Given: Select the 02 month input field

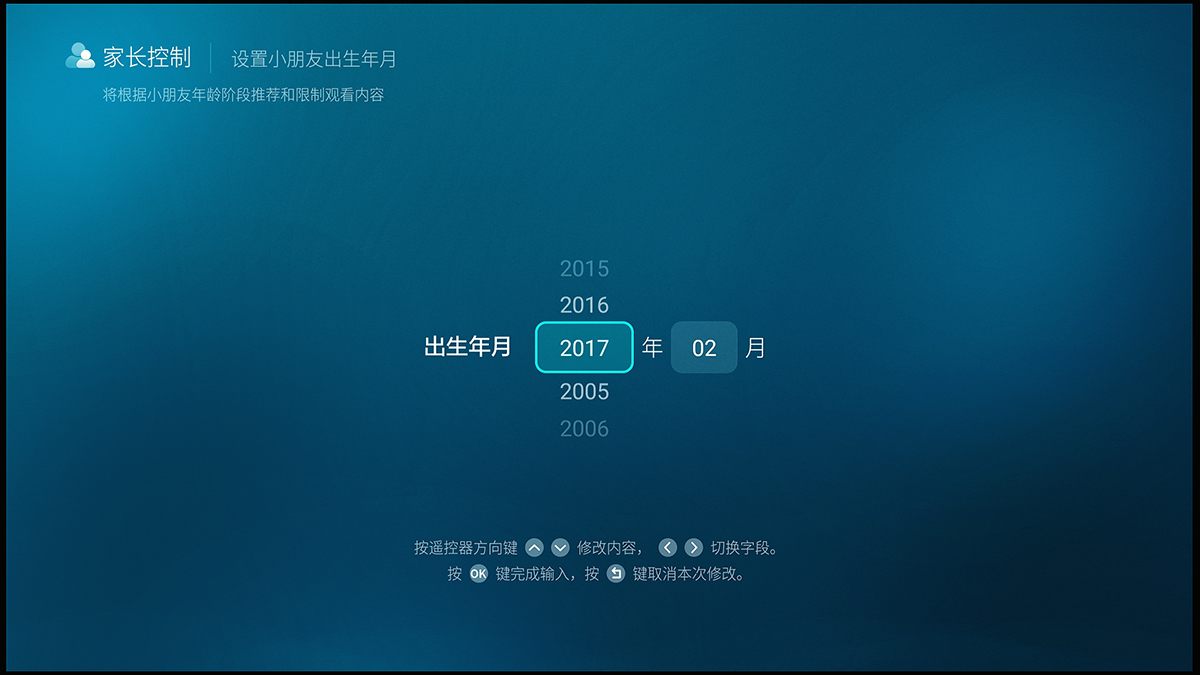Looking at the screenshot, I should coord(704,347).
